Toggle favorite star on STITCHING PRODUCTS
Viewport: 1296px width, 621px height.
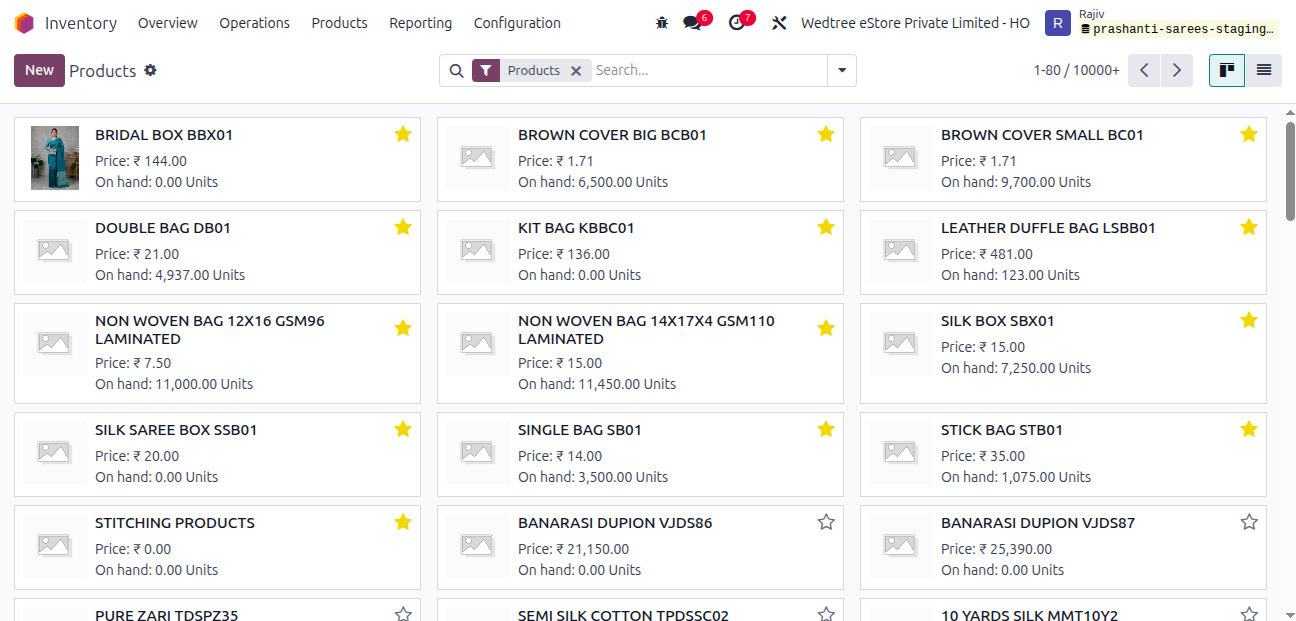pyautogui.click(x=403, y=522)
